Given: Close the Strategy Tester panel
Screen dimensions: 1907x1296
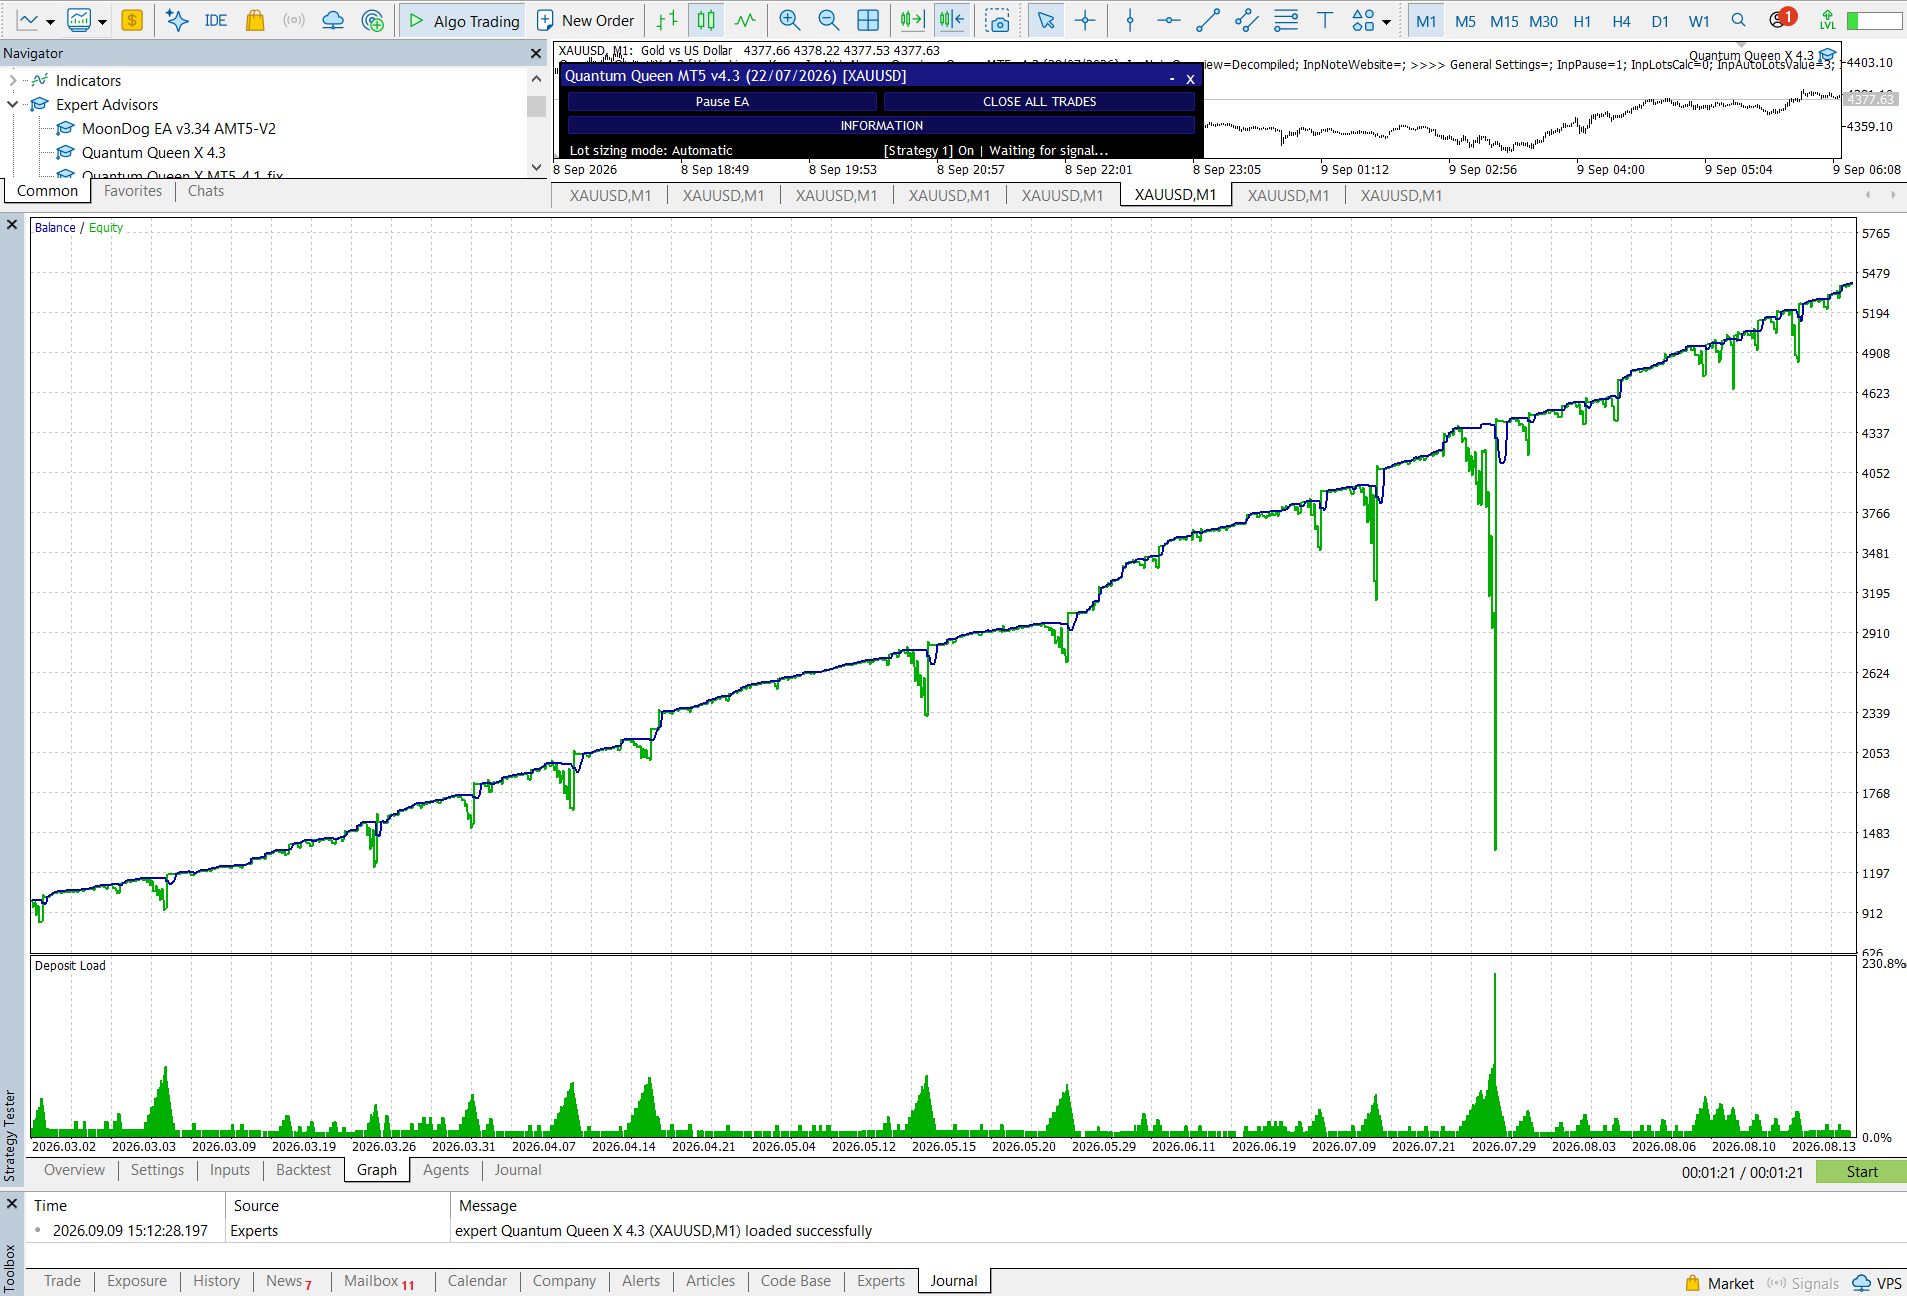Looking at the screenshot, I should coord(12,225).
